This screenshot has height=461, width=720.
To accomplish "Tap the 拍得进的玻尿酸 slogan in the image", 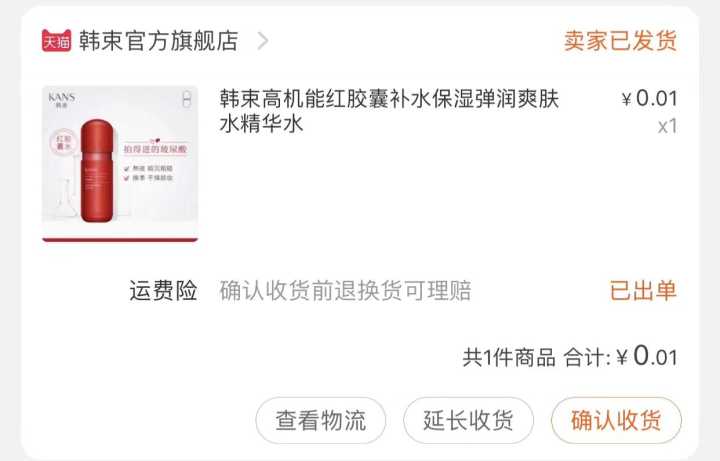I will point(155,149).
